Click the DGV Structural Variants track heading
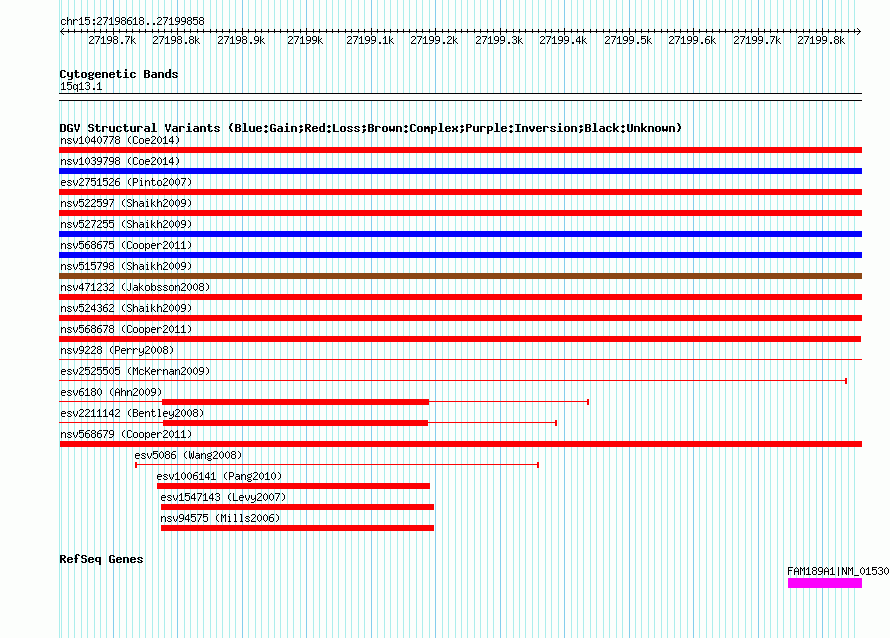 [x=370, y=128]
